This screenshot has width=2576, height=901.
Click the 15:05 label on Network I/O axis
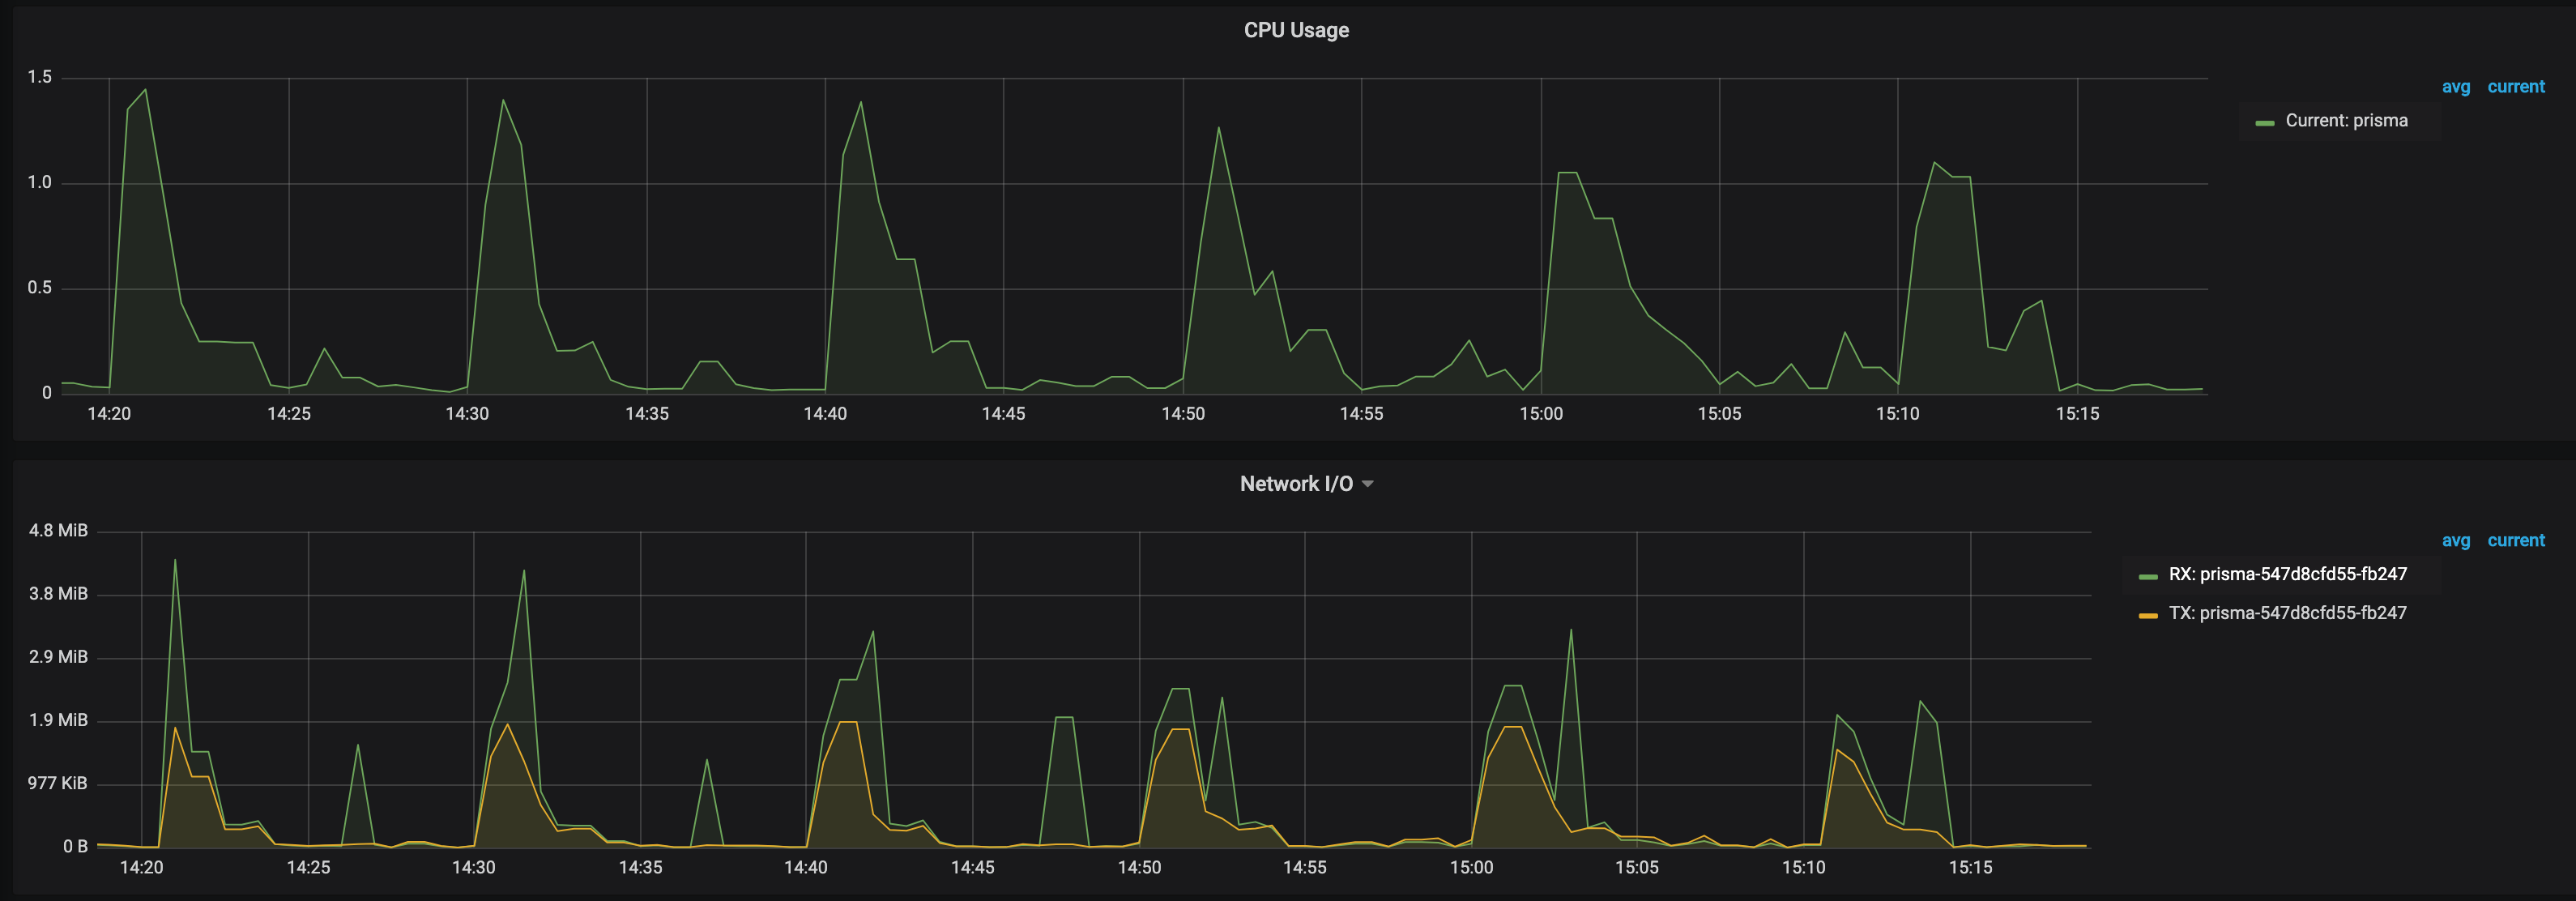(1636, 868)
